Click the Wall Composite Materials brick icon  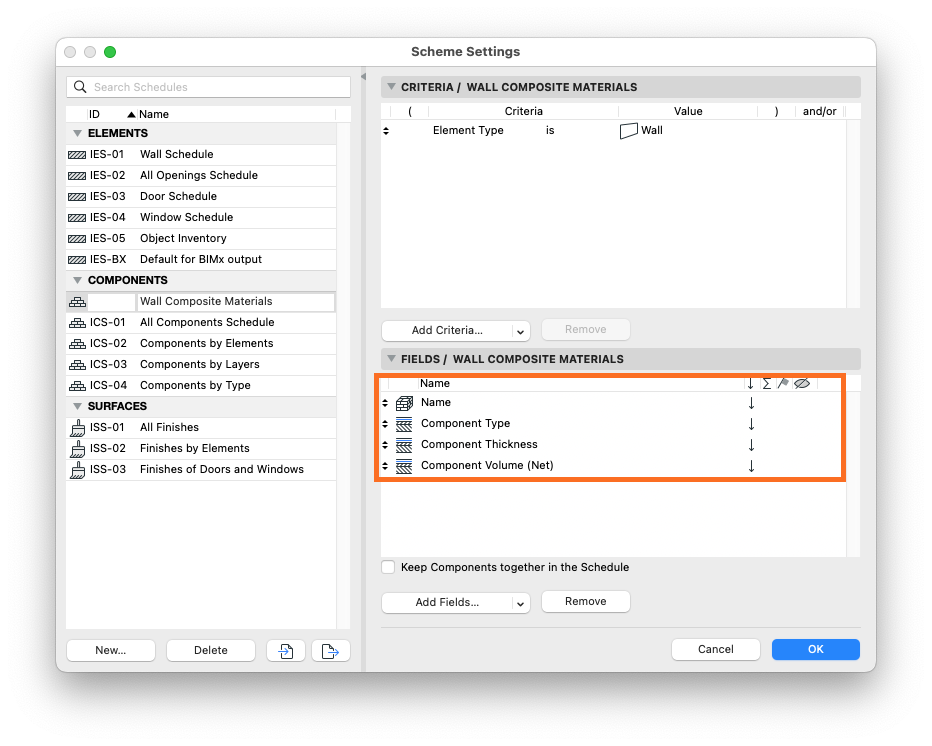pyautogui.click(x=77, y=302)
